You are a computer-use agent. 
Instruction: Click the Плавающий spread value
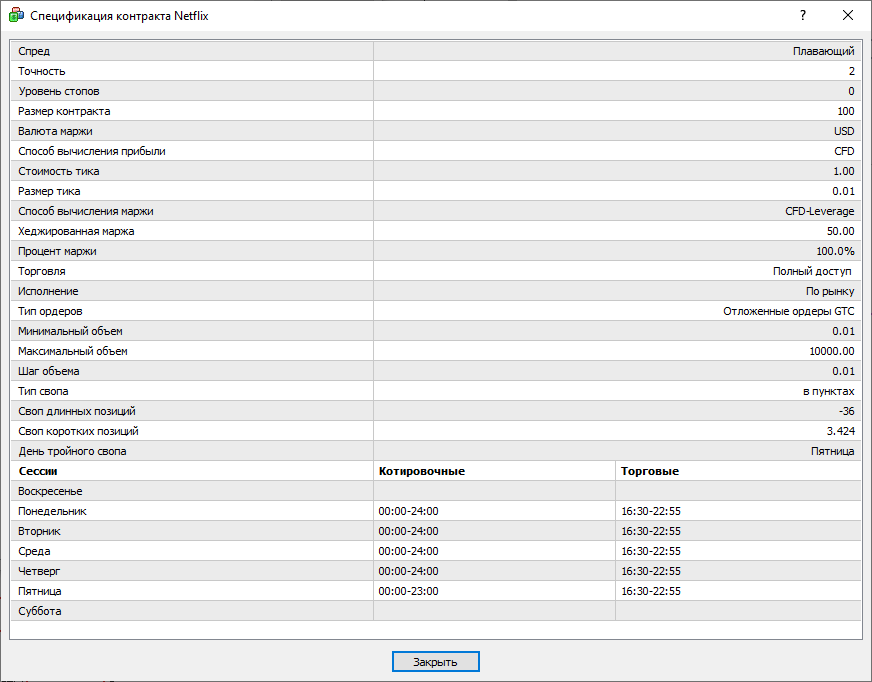(823, 51)
